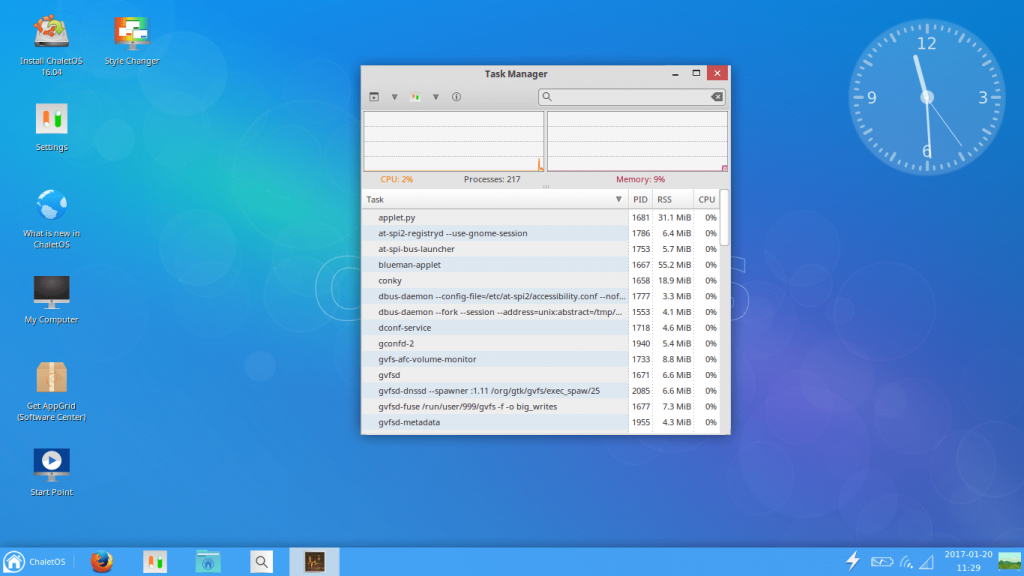The width and height of the screenshot is (1024, 576).
Task: Click the power lightning icon in system tray
Action: tap(853, 561)
